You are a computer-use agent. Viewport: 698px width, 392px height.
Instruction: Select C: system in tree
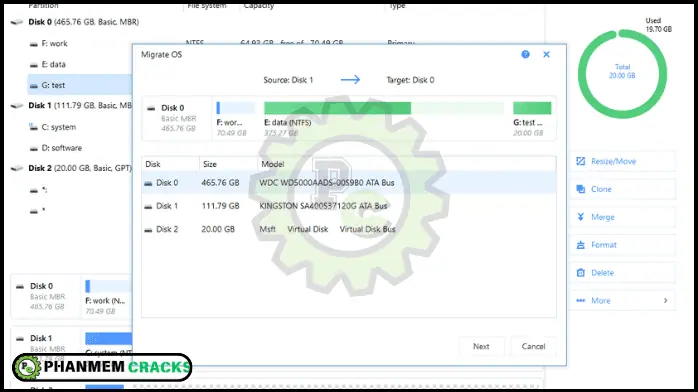click(x=59, y=127)
